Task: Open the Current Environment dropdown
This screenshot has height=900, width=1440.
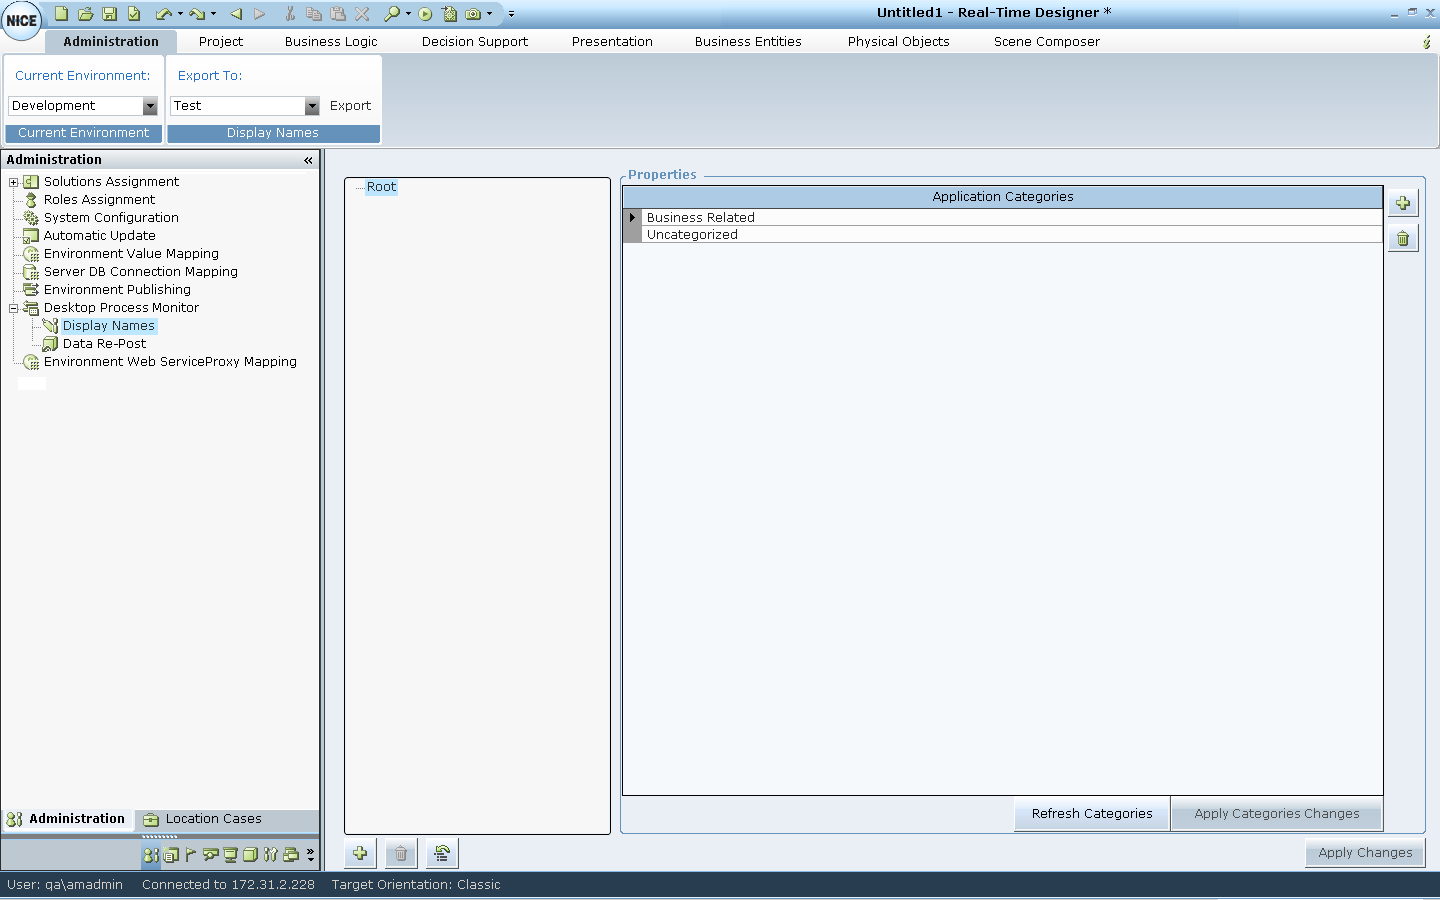Action: tap(150, 106)
